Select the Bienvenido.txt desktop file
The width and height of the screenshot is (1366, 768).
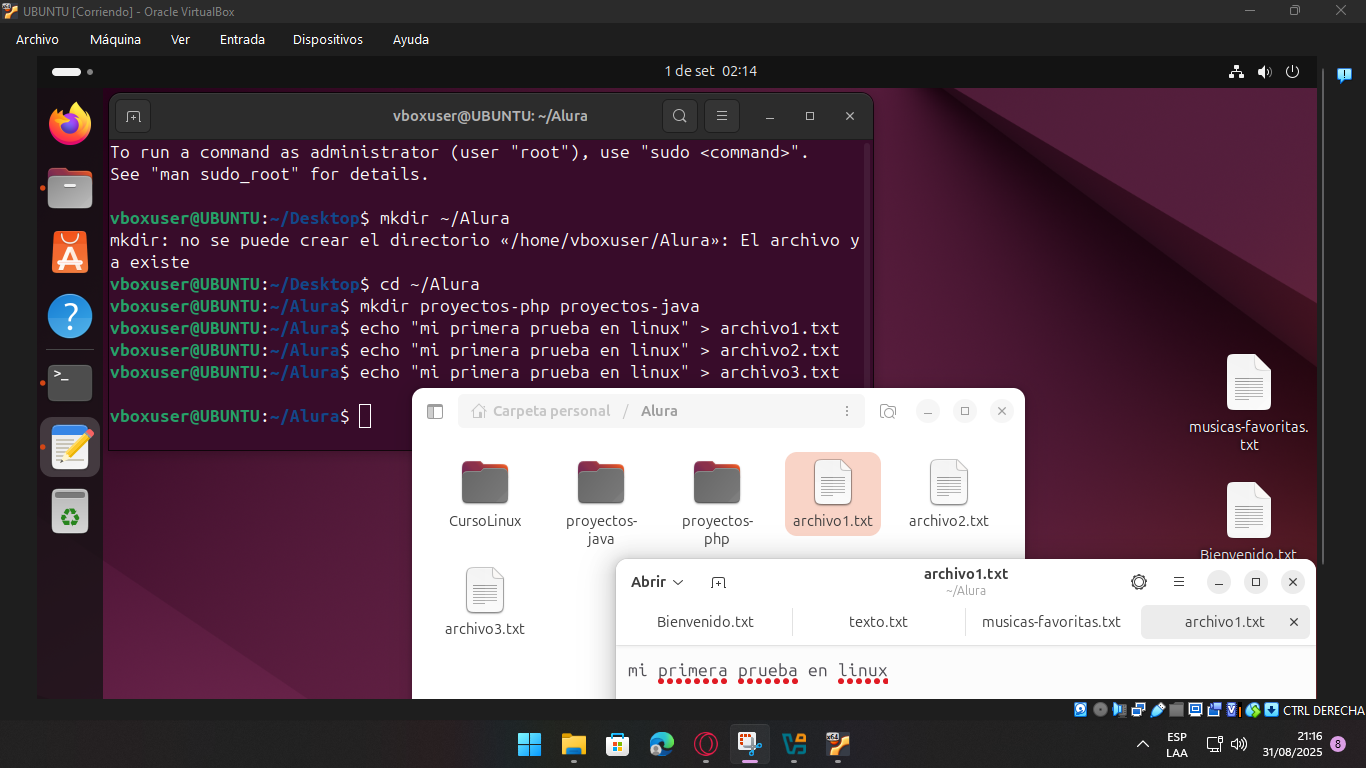(1249, 522)
